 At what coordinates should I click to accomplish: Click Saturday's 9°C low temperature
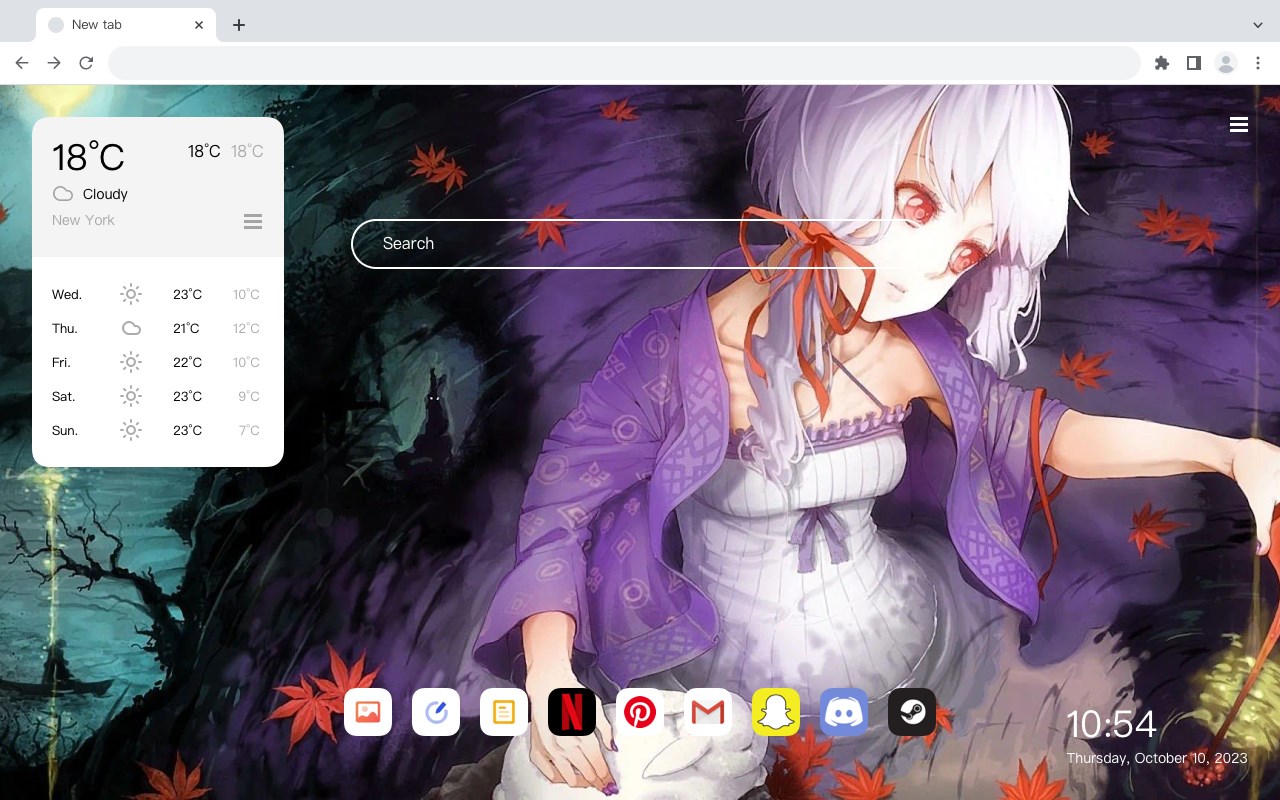[x=249, y=396]
